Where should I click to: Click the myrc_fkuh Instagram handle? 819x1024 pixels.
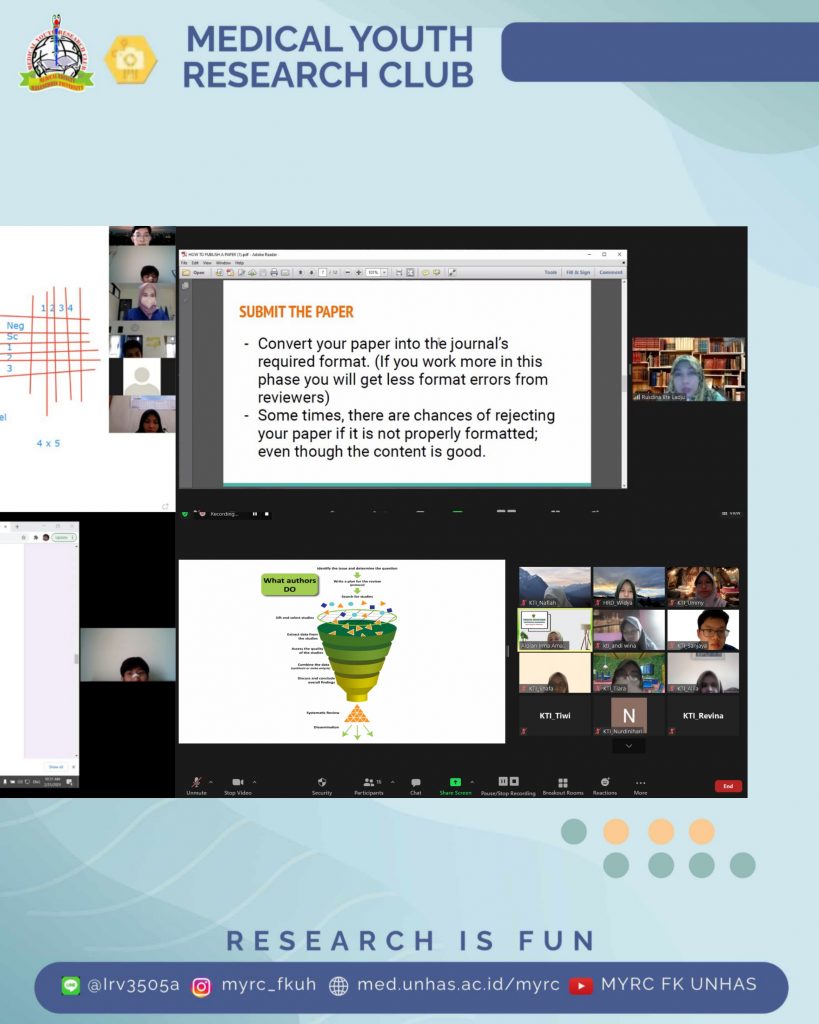click(x=268, y=985)
